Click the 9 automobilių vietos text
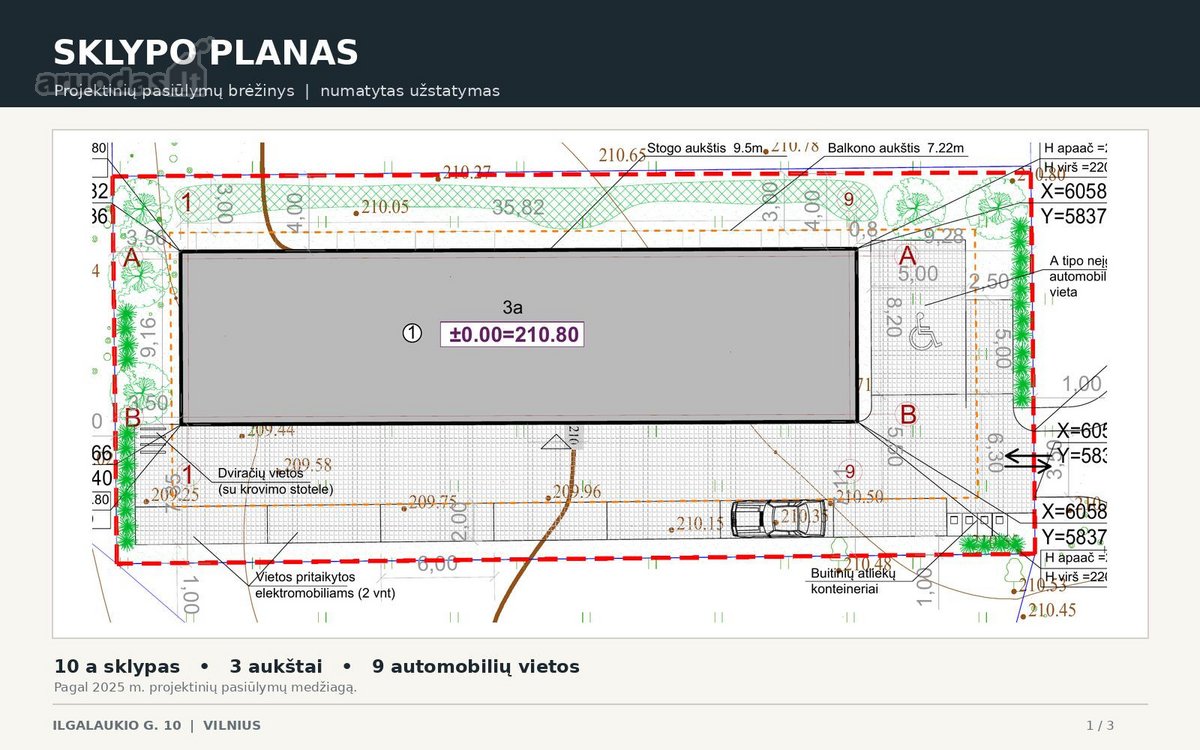Screen dimensions: 1200x750 click(x=476, y=666)
